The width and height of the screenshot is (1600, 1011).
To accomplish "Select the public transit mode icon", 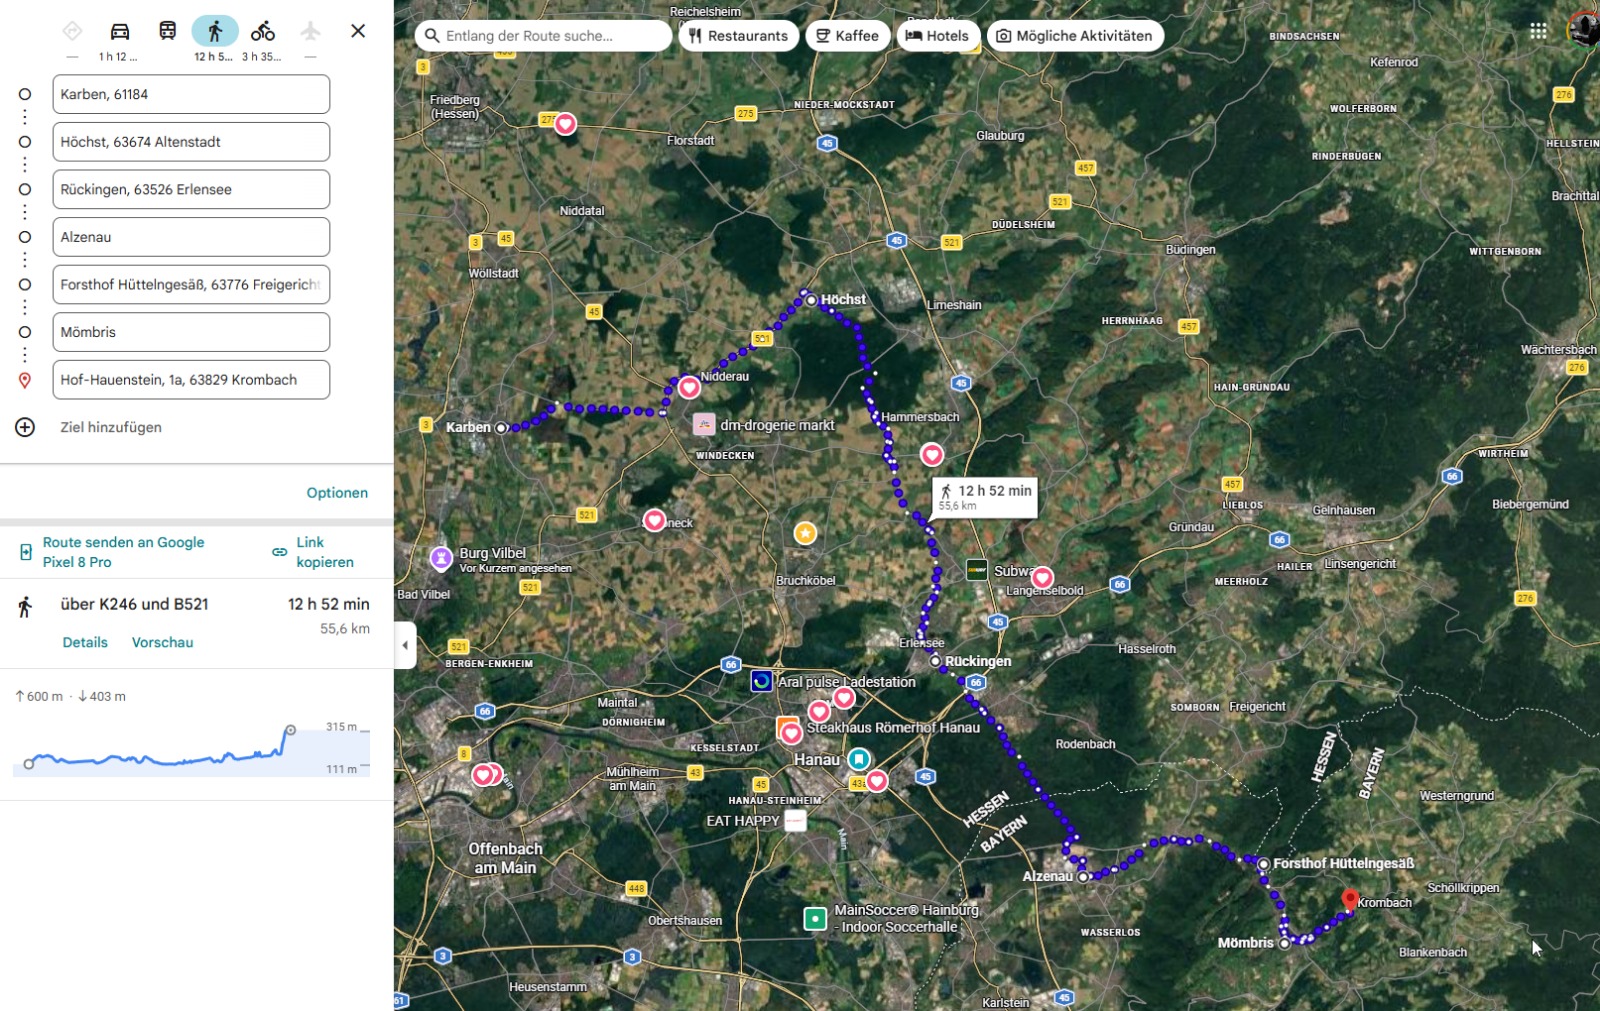I will [x=167, y=31].
